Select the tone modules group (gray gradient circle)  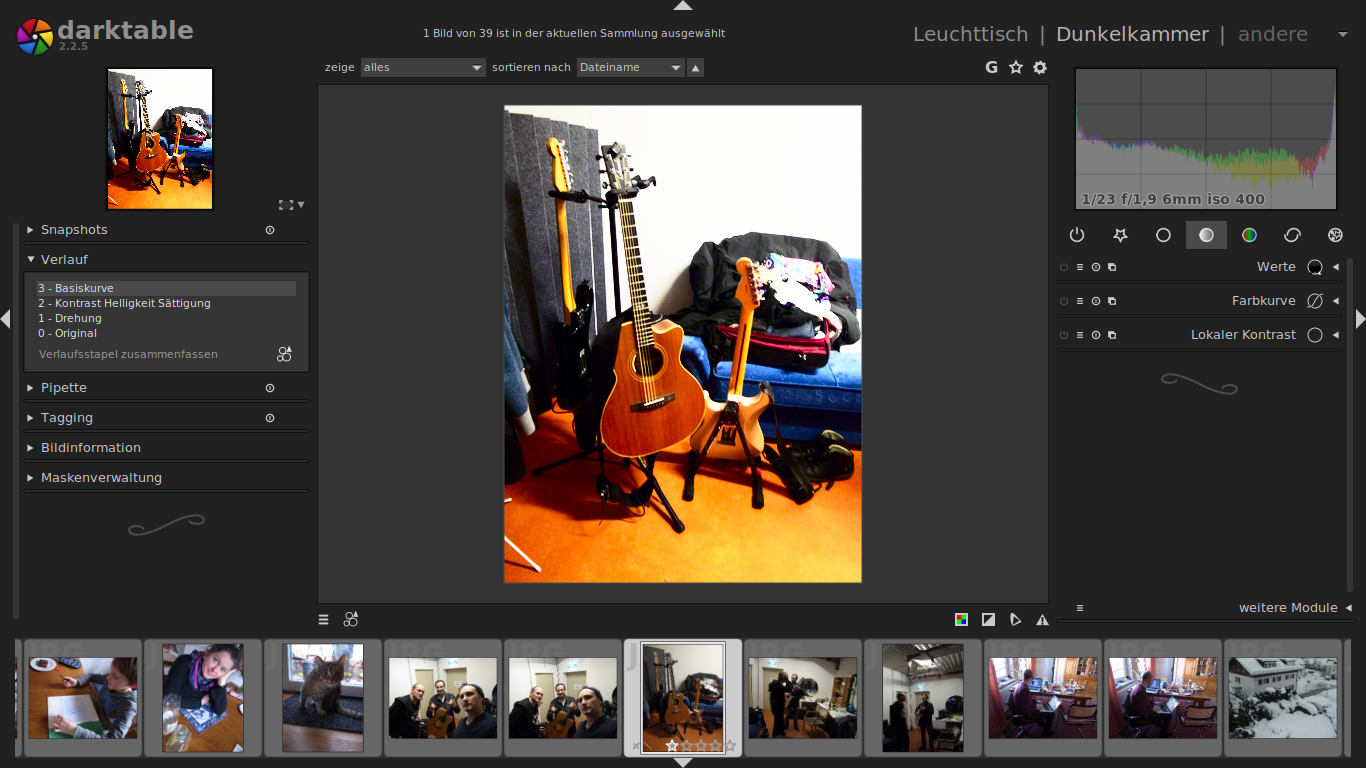[x=1206, y=235]
